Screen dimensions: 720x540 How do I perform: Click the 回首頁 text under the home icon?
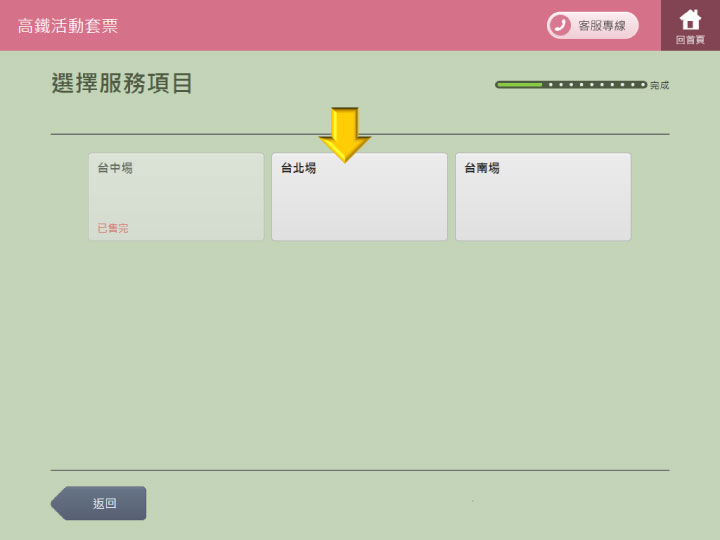(x=690, y=40)
